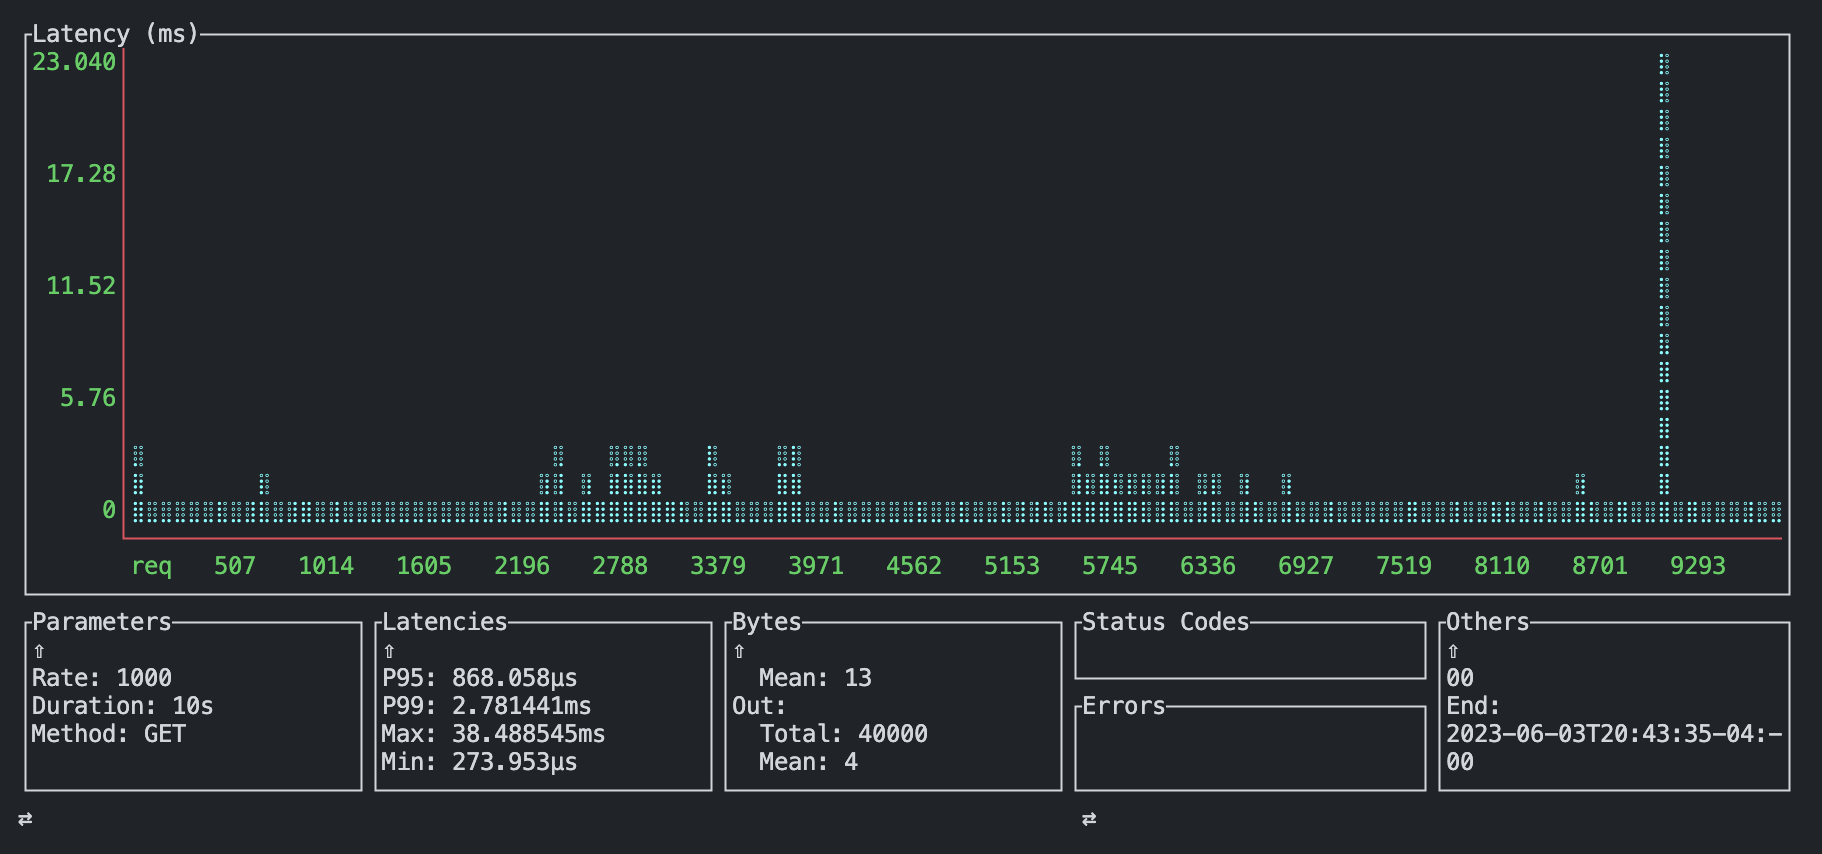Click the P95: 868.058µs value
Viewport: 1822px width, 854px height.
click(x=480, y=678)
